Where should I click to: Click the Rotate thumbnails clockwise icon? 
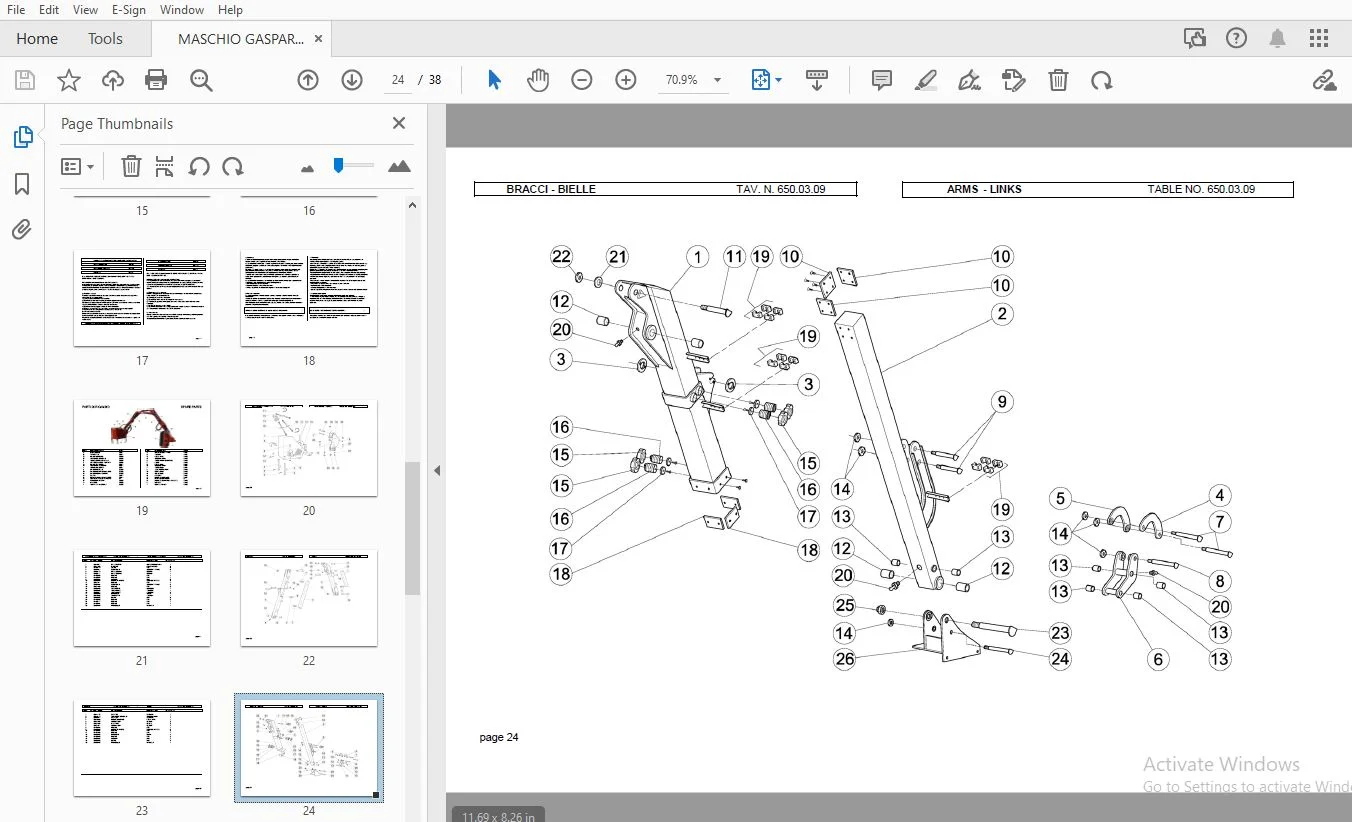(x=233, y=167)
